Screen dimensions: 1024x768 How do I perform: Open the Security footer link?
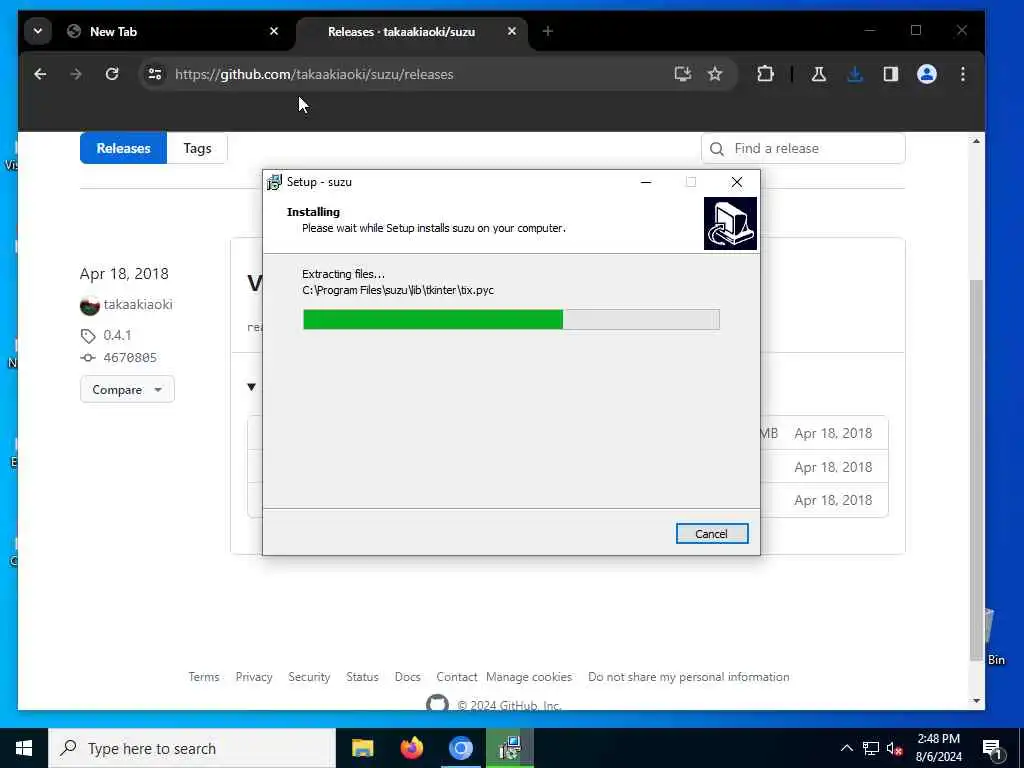coord(309,677)
